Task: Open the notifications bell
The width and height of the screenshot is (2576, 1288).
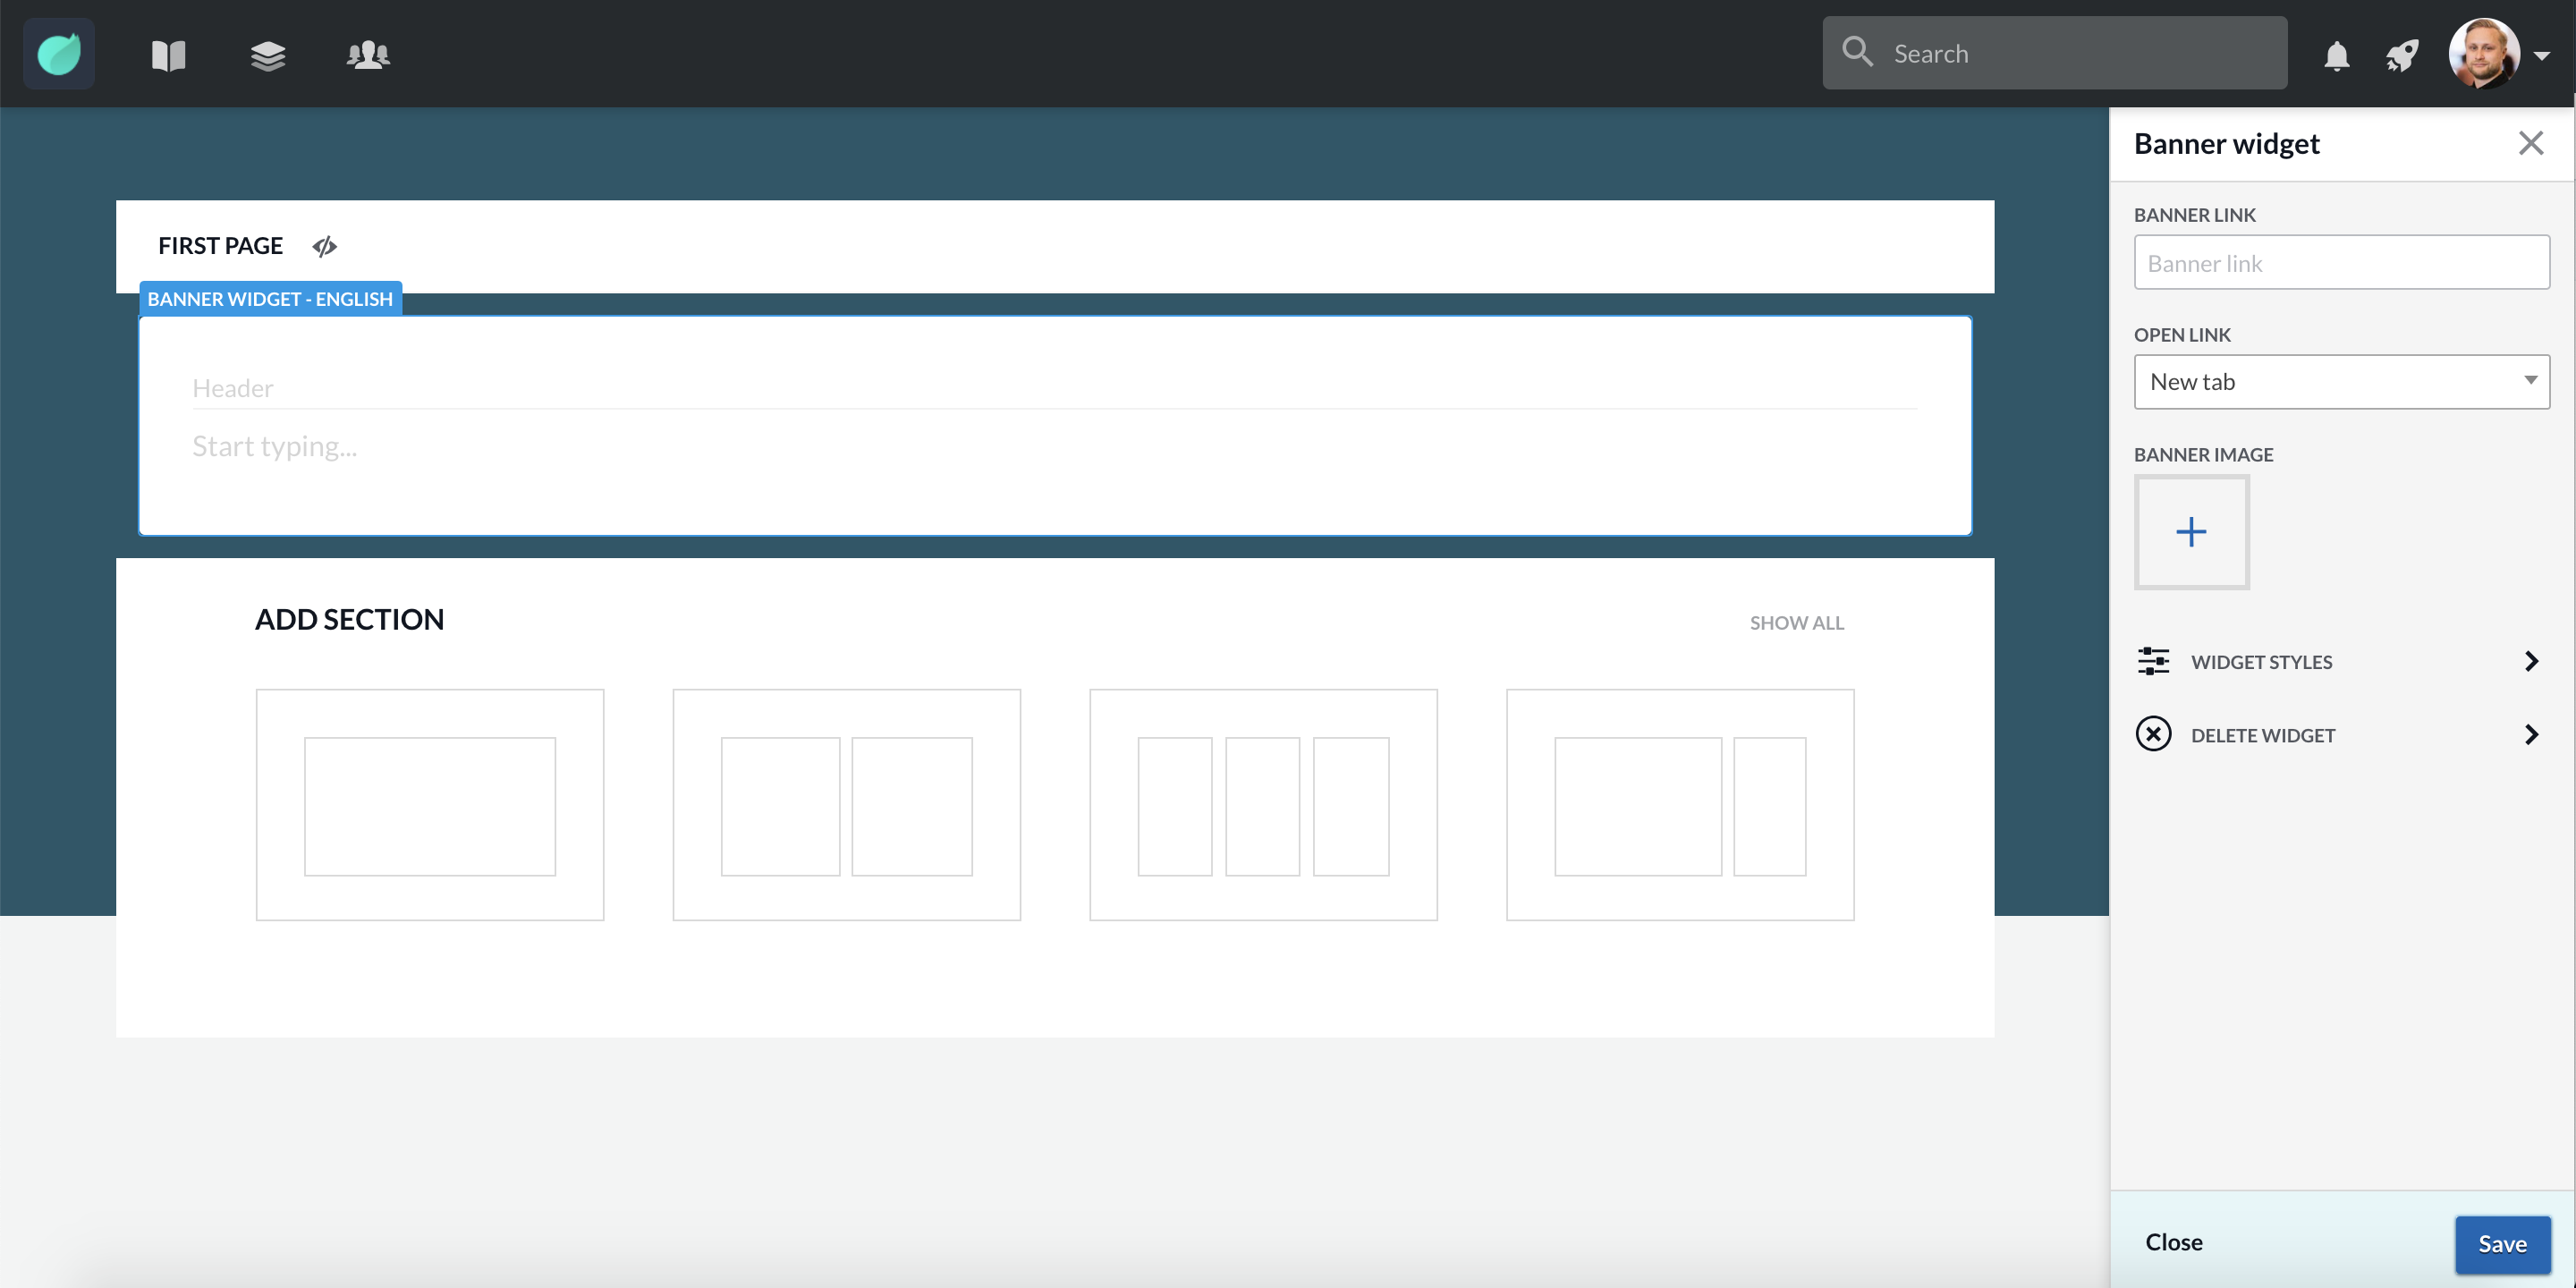Action: pos(2336,56)
